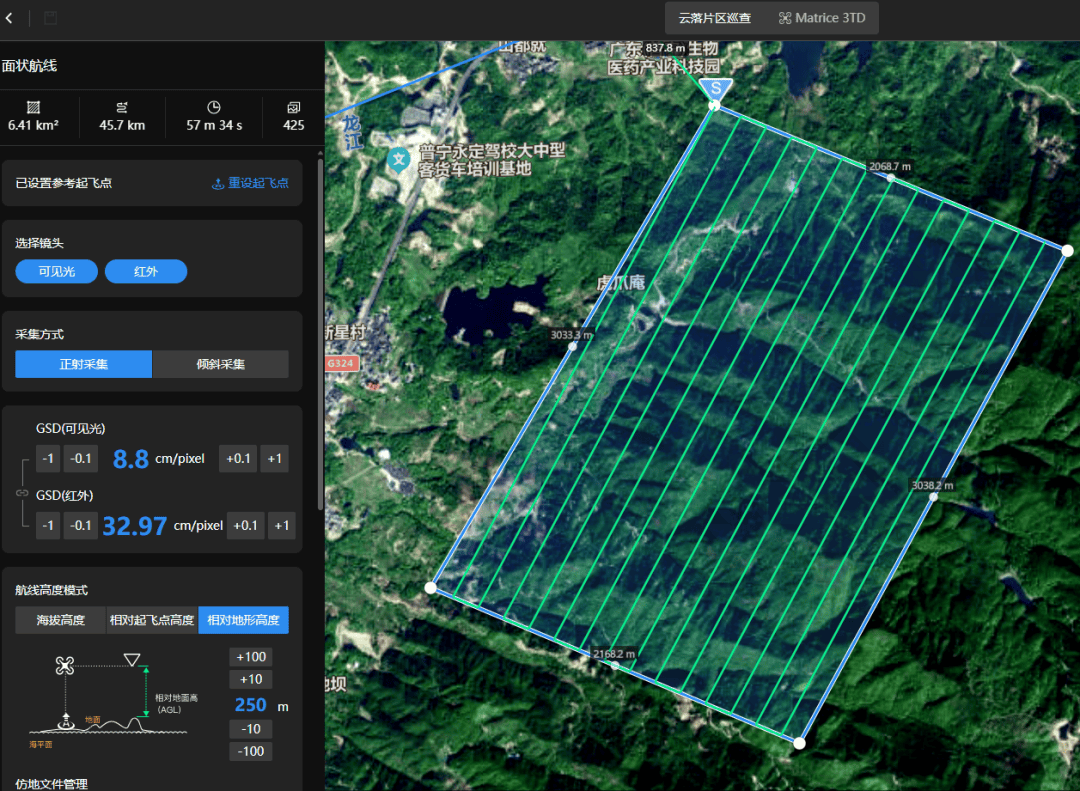Toggle the 红外 infrared lens
The width and height of the screenshot is (1080, 791).
tap(146, 272)
